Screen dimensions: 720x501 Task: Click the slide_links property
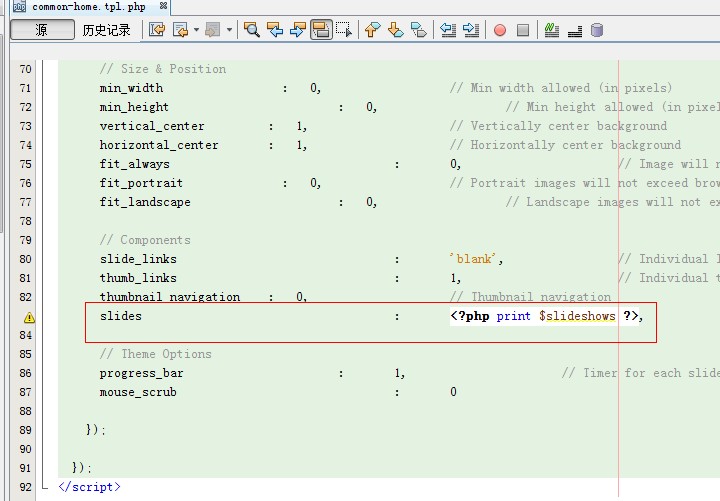click(138, 259)
